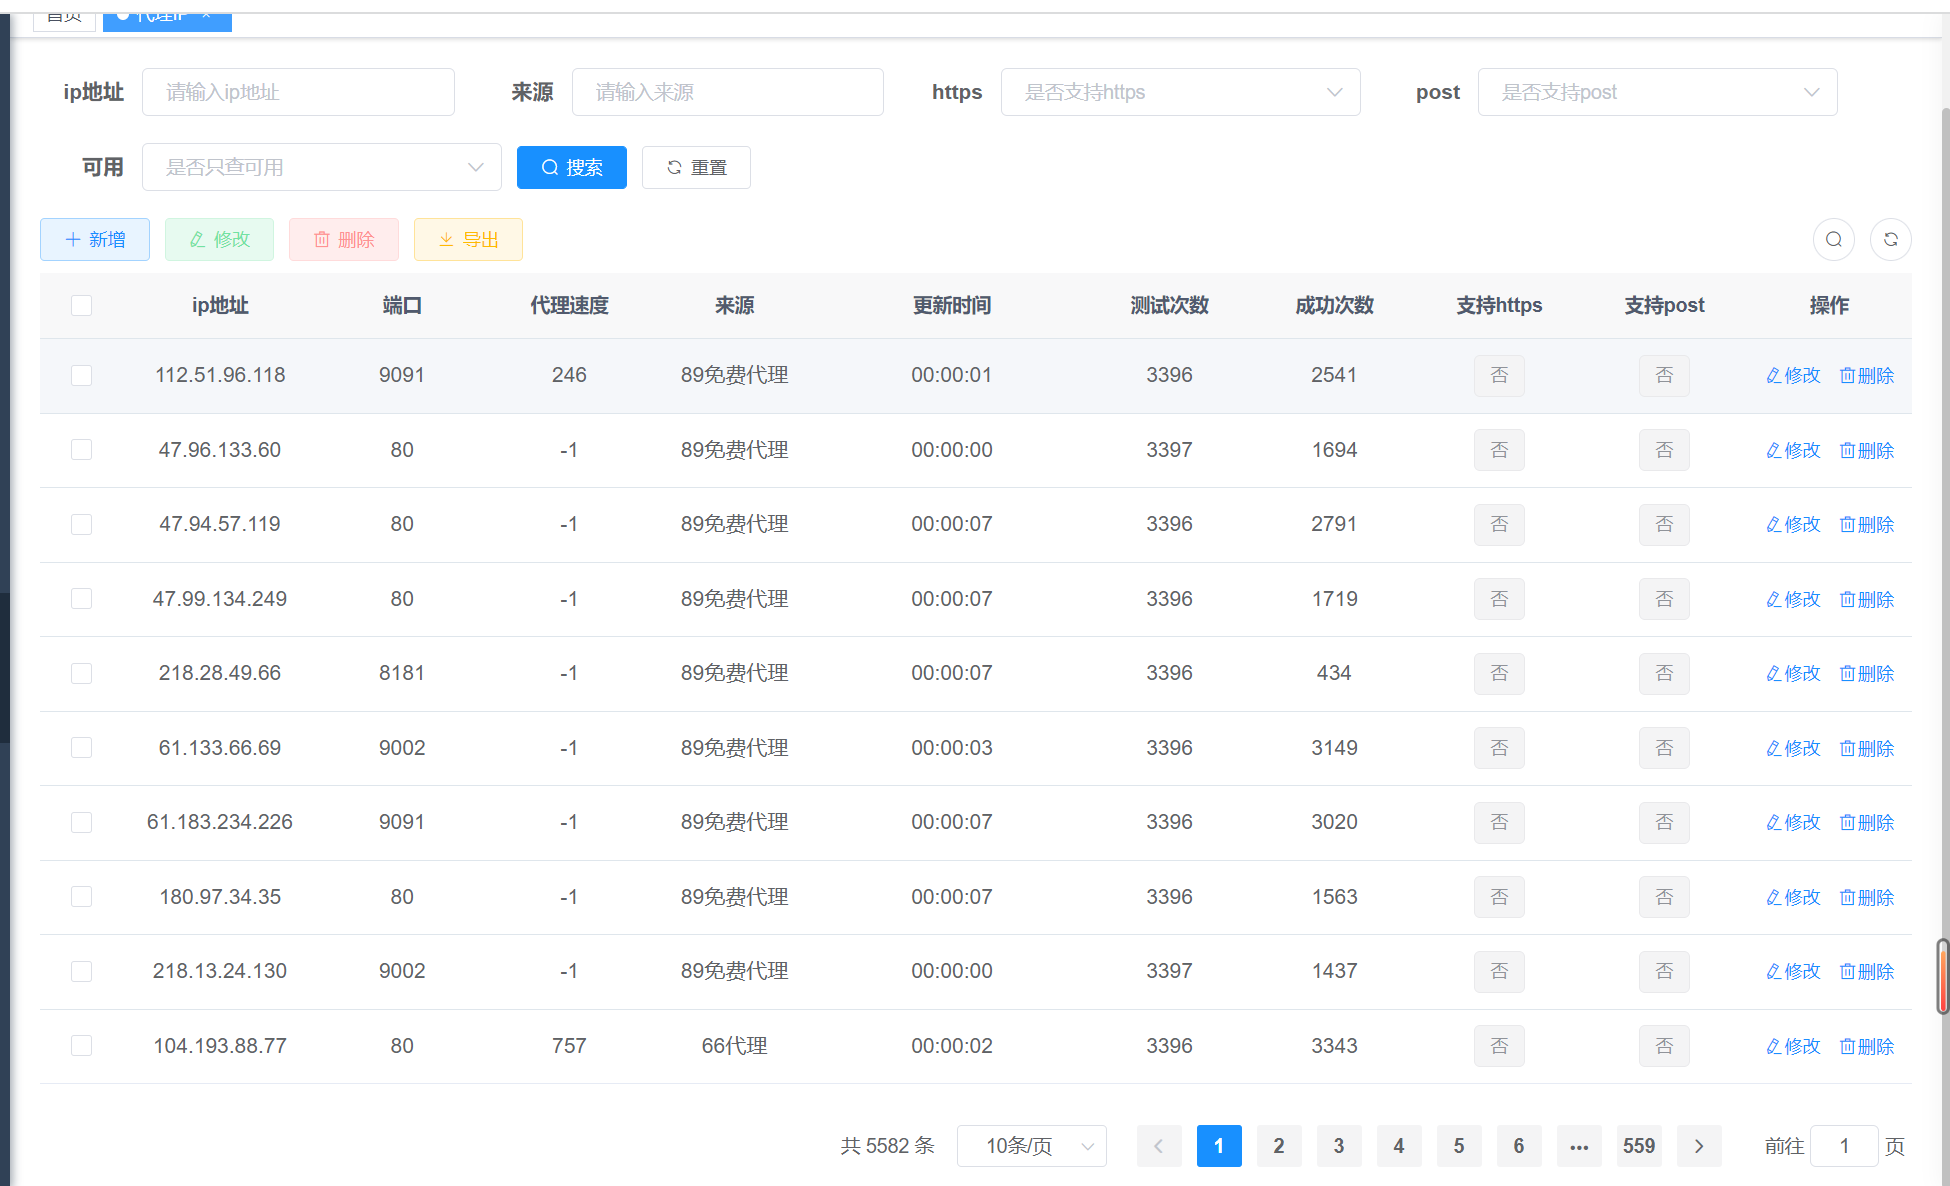The image size is (1950, 1186).
Task: Click the 66代理 source cell
Action: click(x=734, y=1046)
